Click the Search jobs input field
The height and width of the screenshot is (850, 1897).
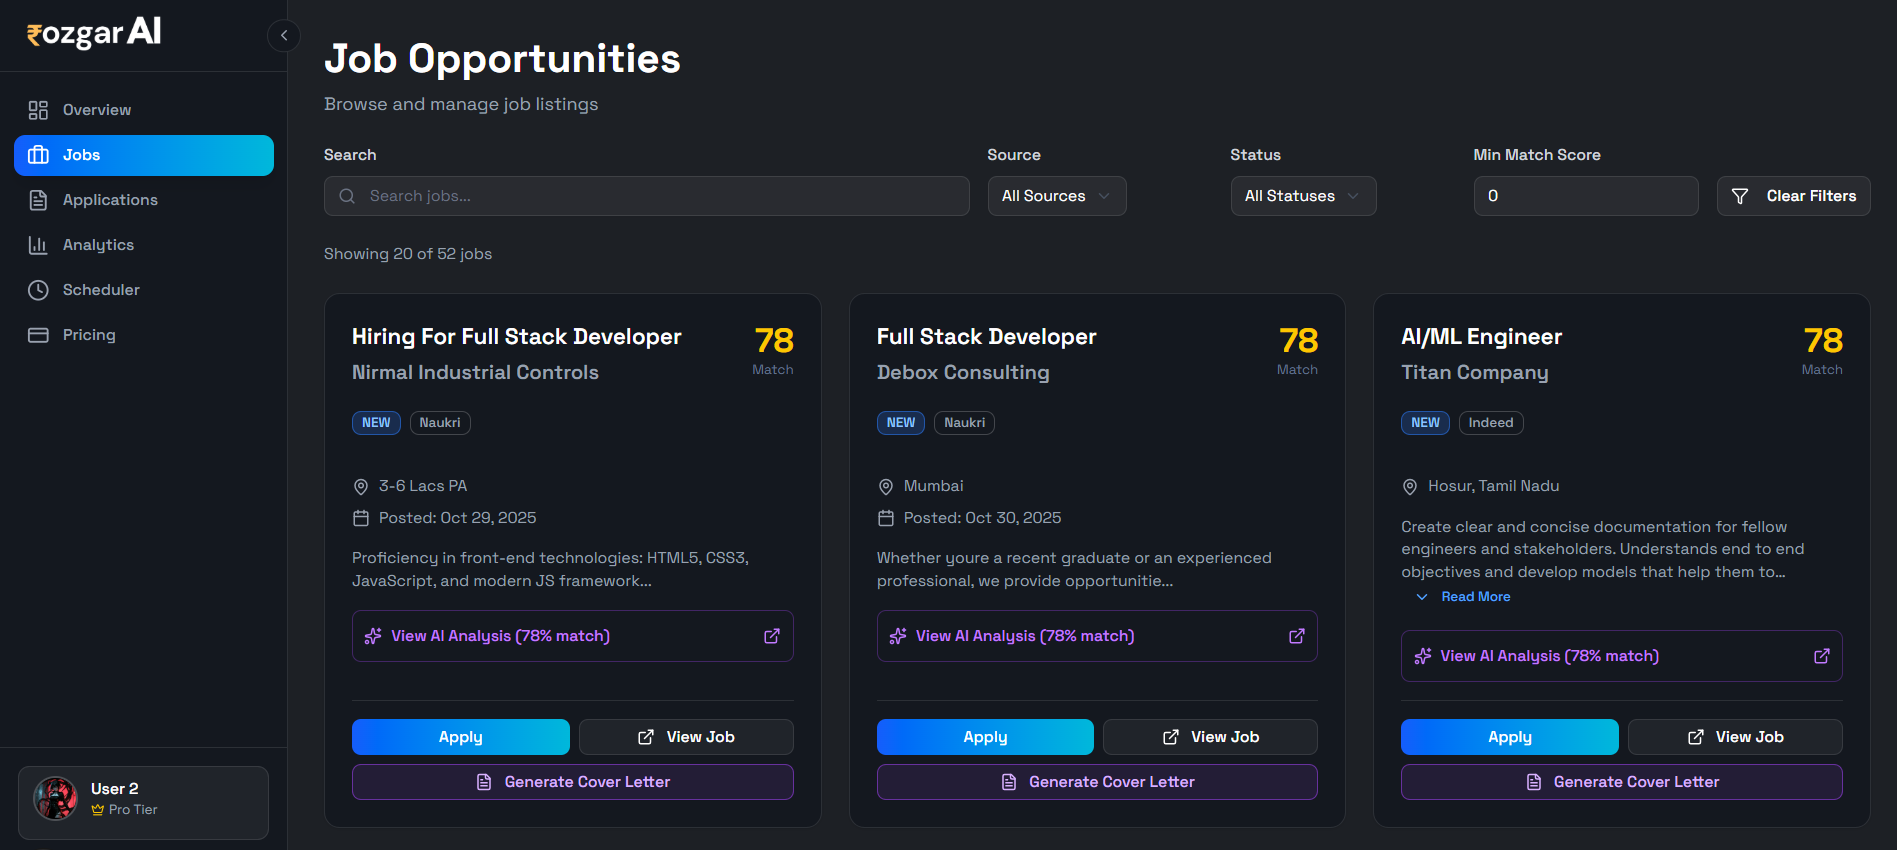pos(660,196)
